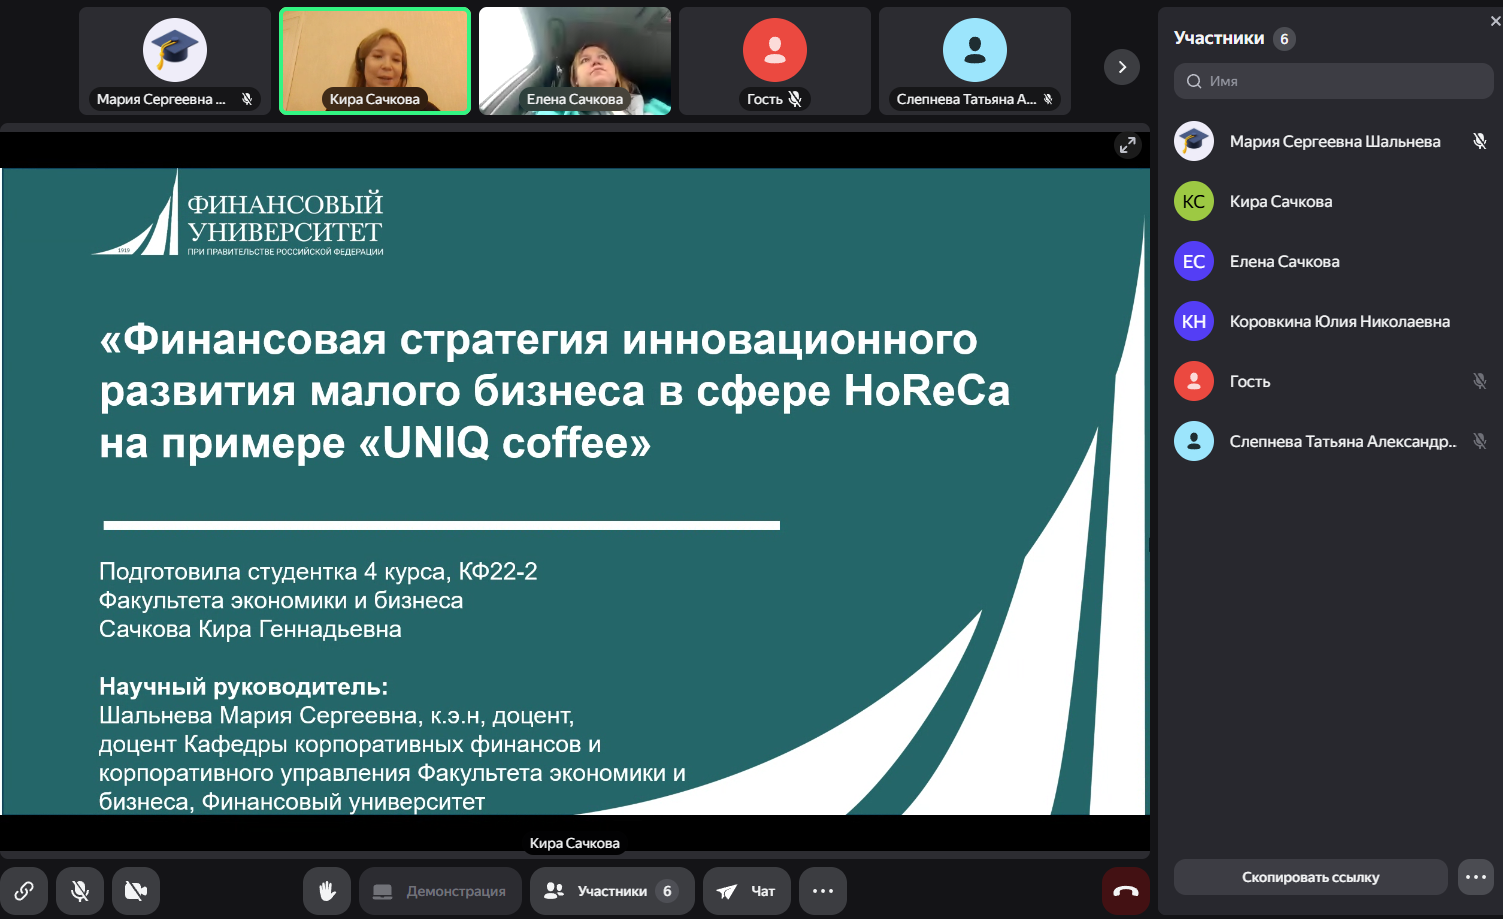Screen dimensions: 1503x919
Task: Toggle the Участники panel from bottom toolbar
Action: coord(612,891)
